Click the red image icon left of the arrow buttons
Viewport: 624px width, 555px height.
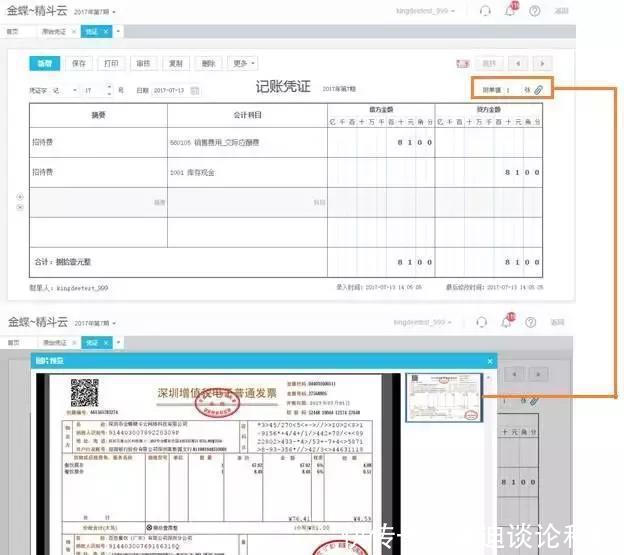coord(463,63)
